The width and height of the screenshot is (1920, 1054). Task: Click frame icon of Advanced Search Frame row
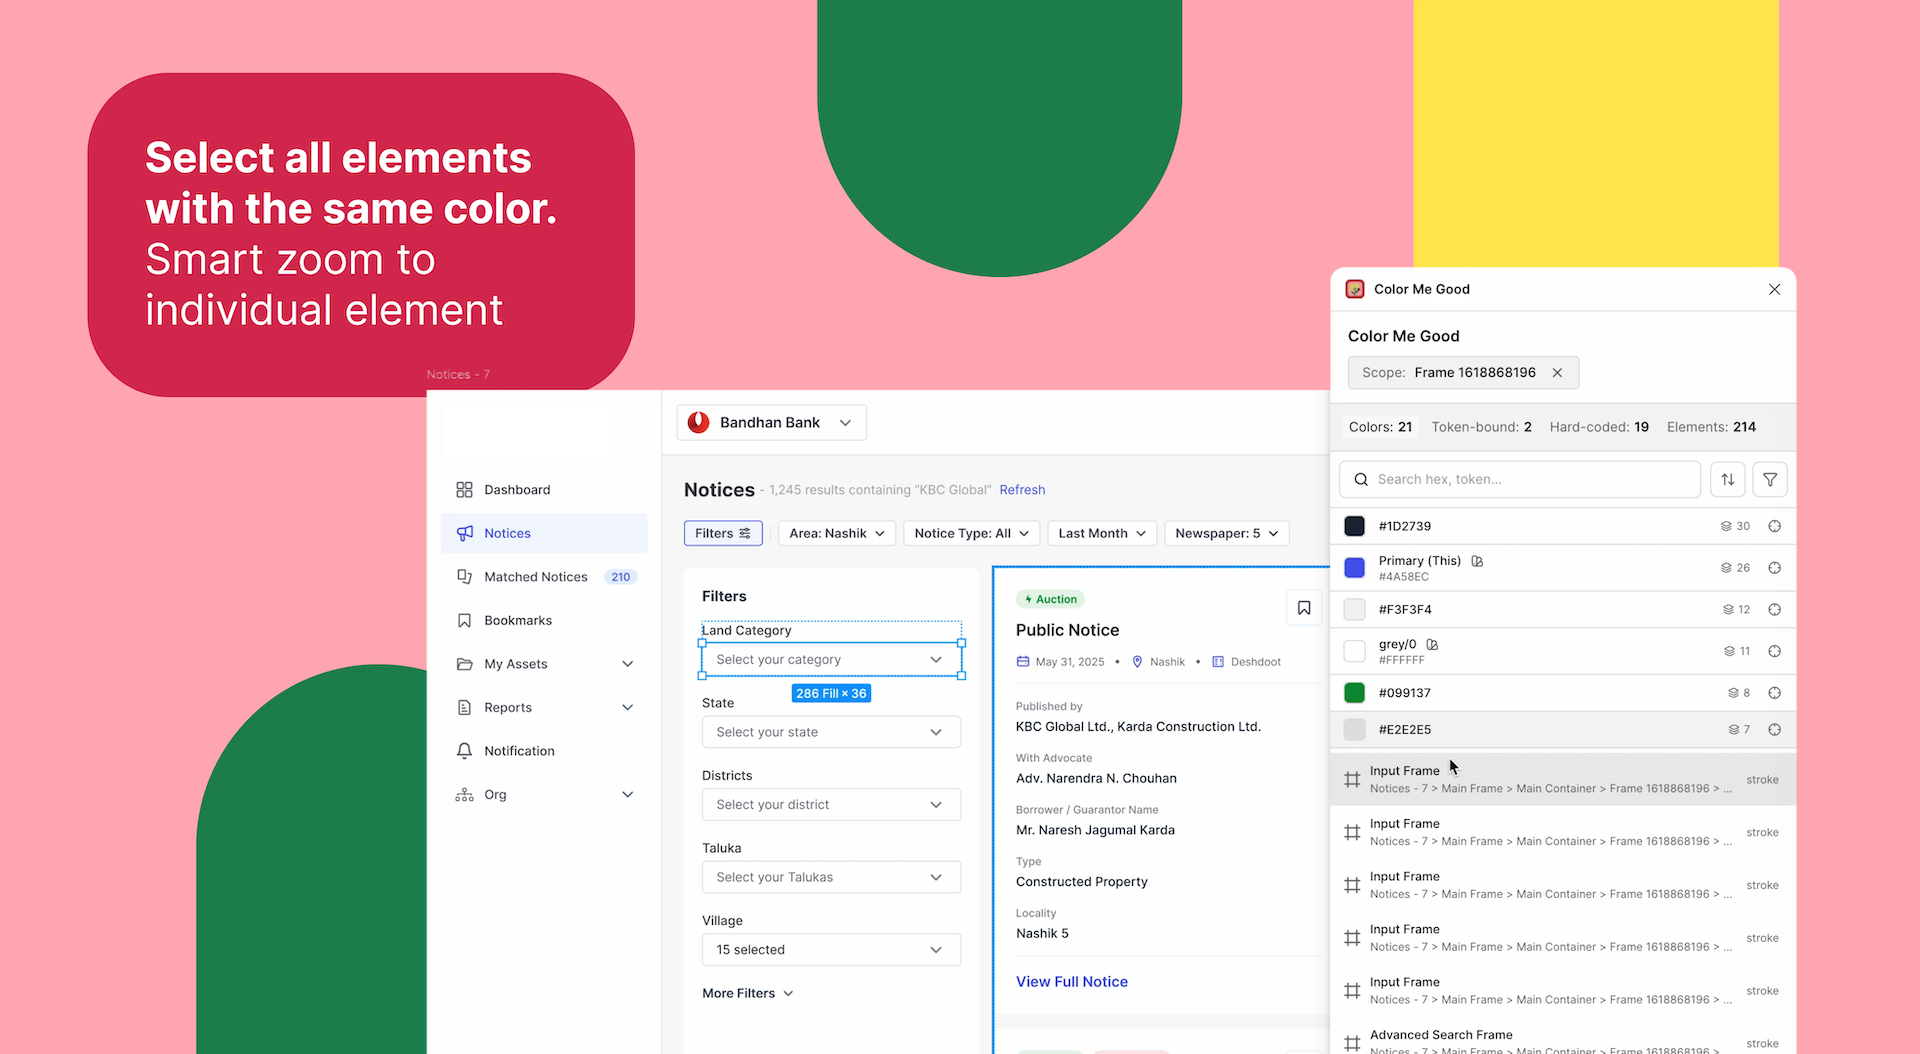click(x=1352, y=1043)
